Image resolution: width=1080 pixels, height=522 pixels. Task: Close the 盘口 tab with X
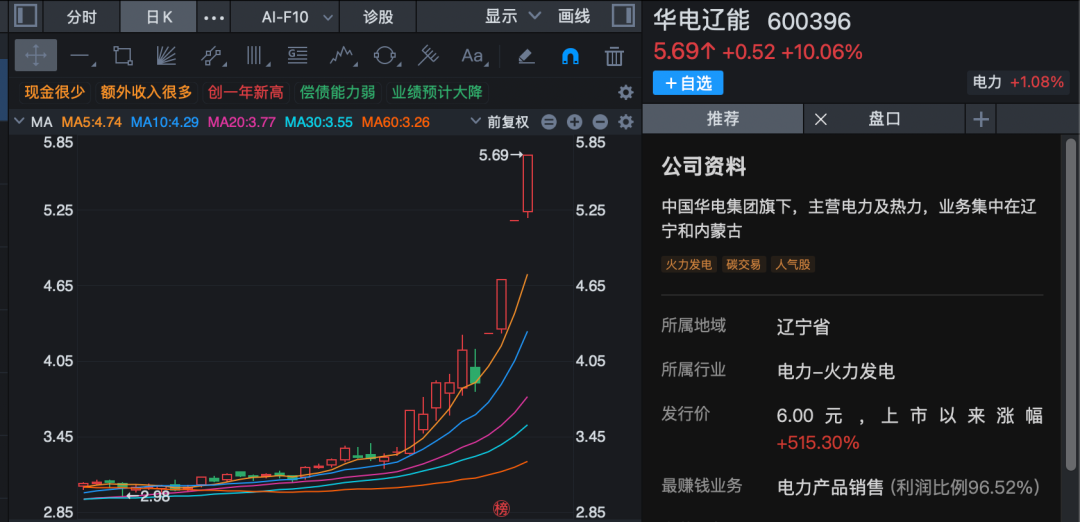pos(820,119)
